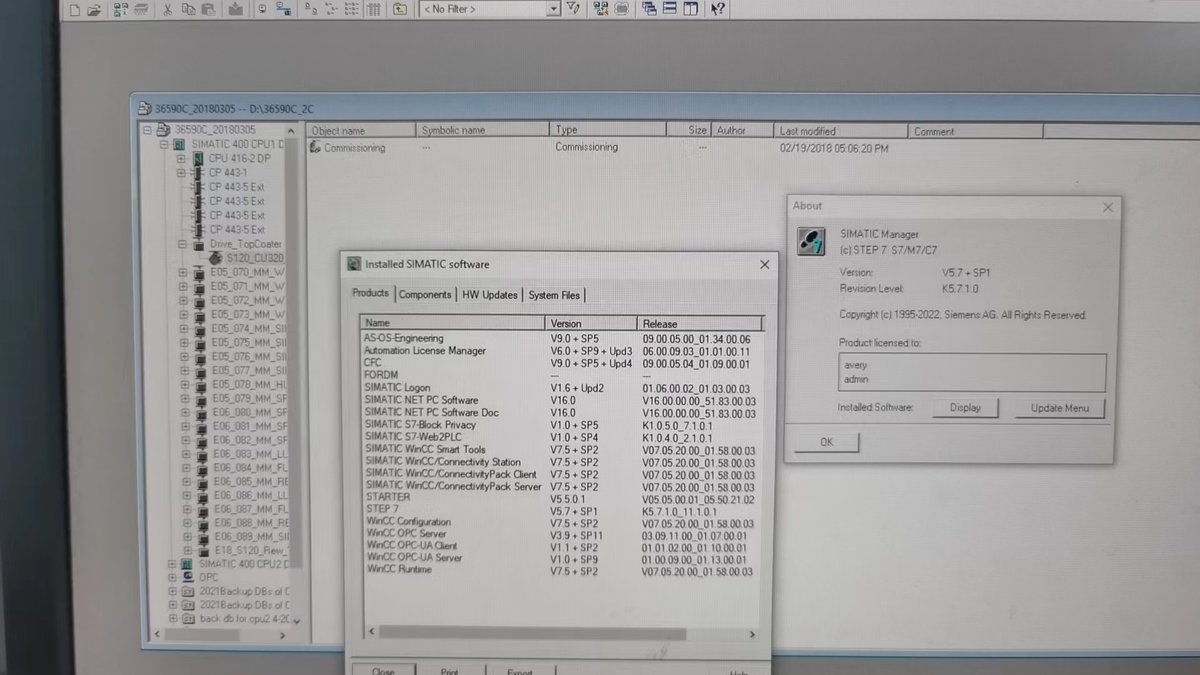This screenshot has width=1200, height=675.
Task: Switch to Large Icons view
Action: 309,9
